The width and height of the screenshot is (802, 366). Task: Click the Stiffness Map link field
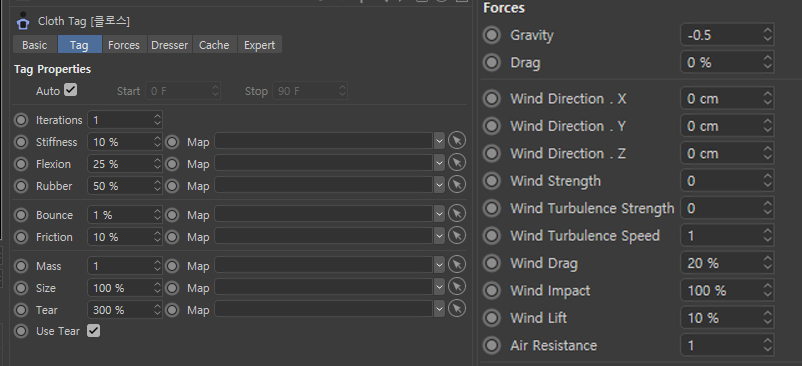click(324, 141)
